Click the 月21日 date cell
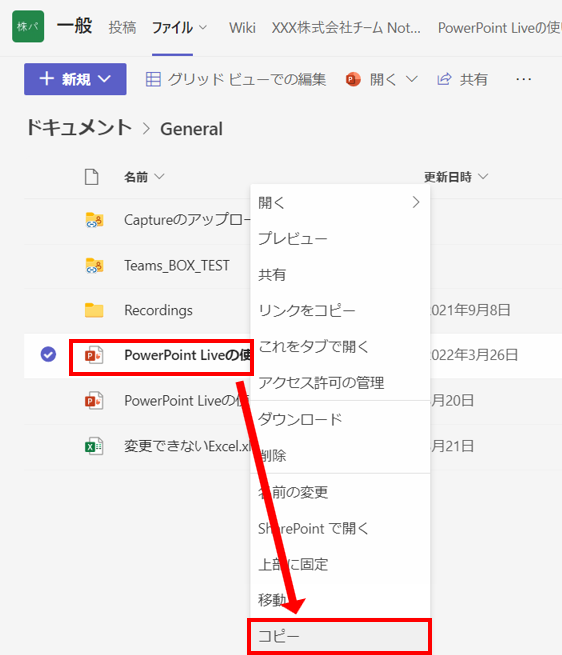This screenshot has height=655, width=562. click(452, 447)
